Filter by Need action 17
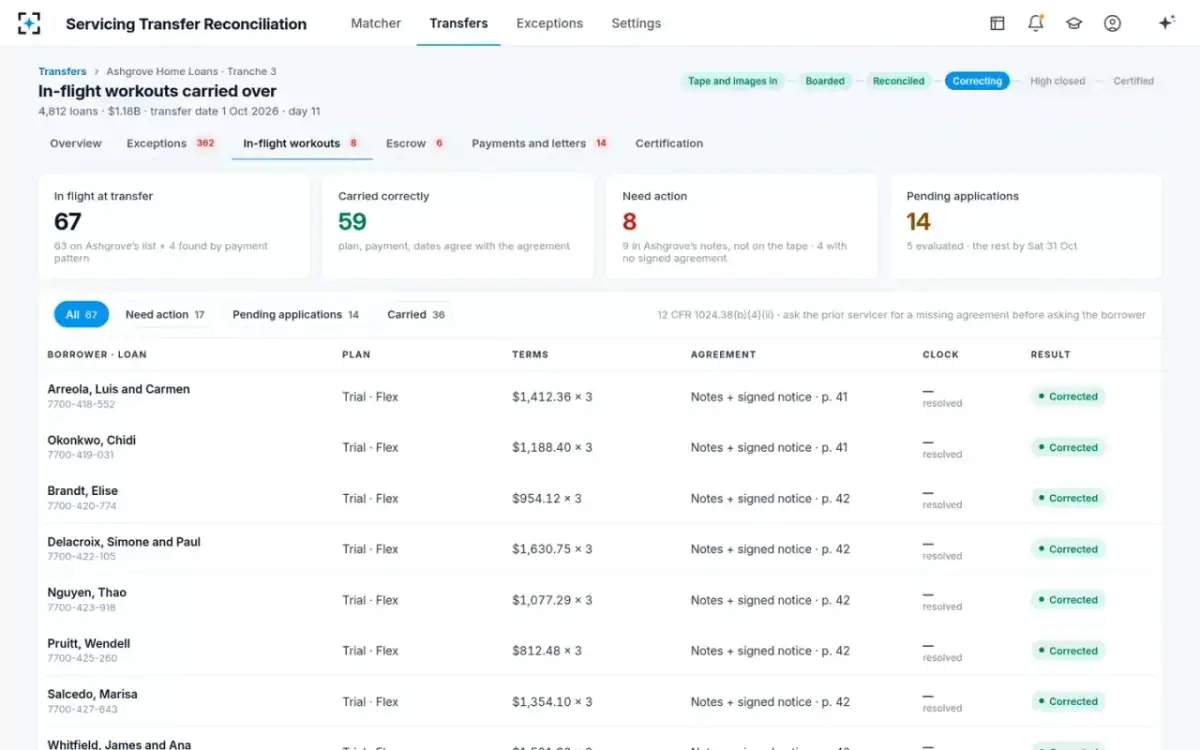Viewport: 1200px width, 750px height. tap(165, 315)
